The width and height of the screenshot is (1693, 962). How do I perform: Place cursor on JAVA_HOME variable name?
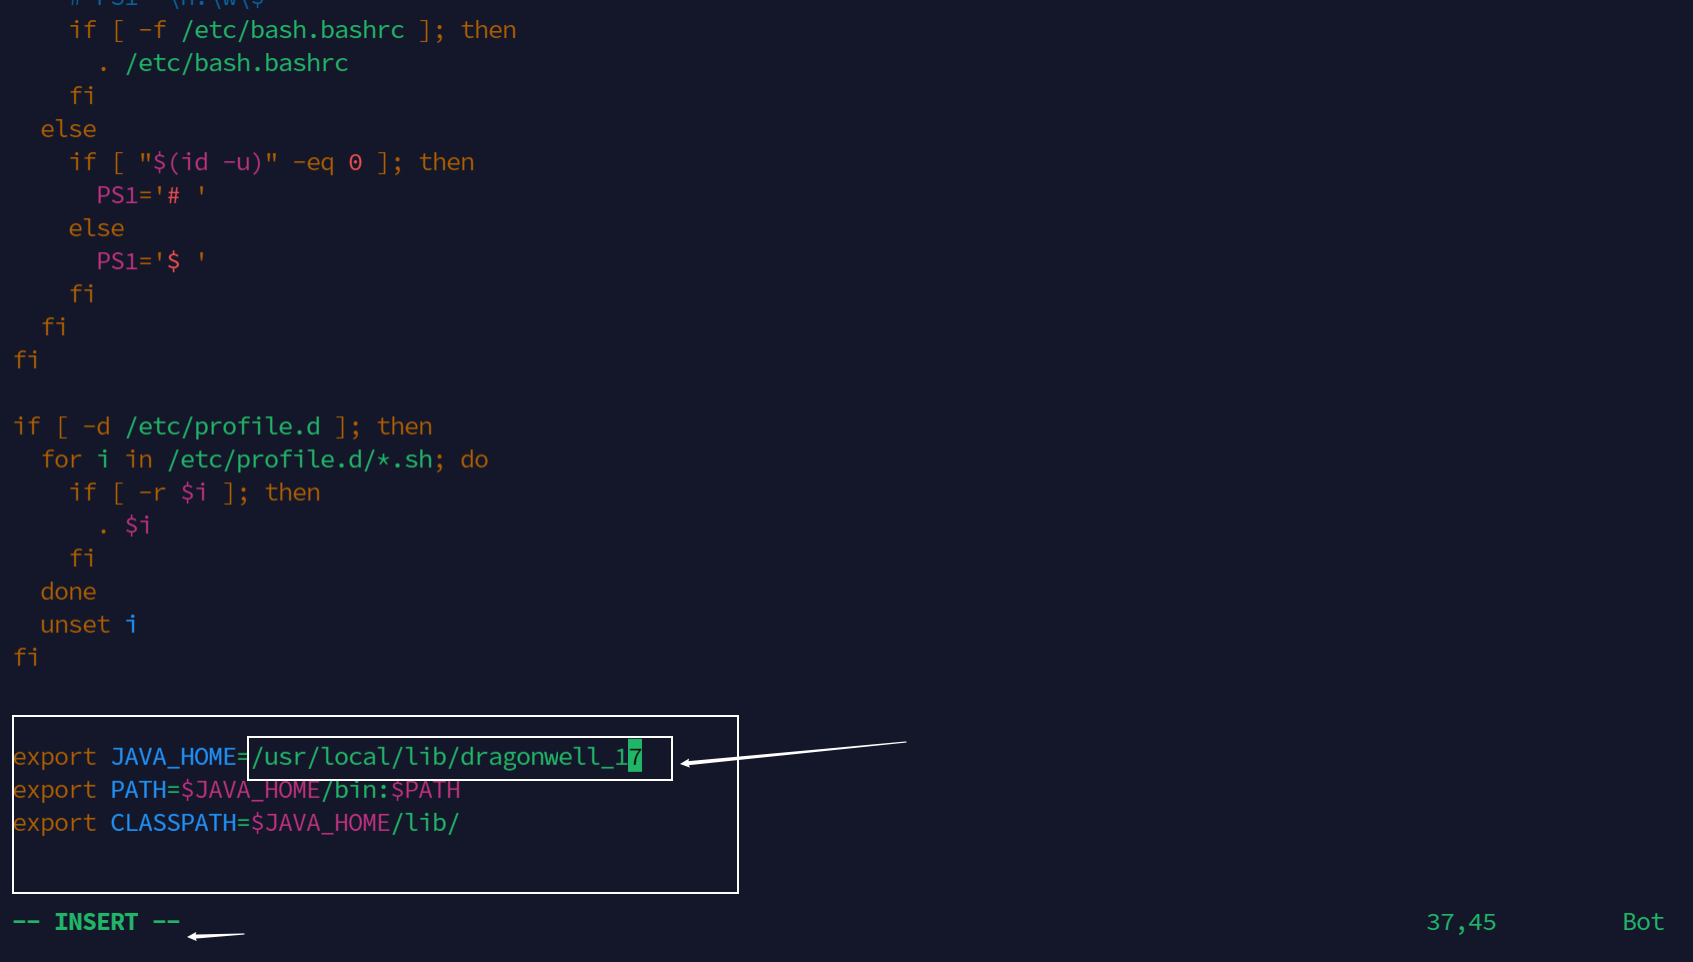pos(173,757)
